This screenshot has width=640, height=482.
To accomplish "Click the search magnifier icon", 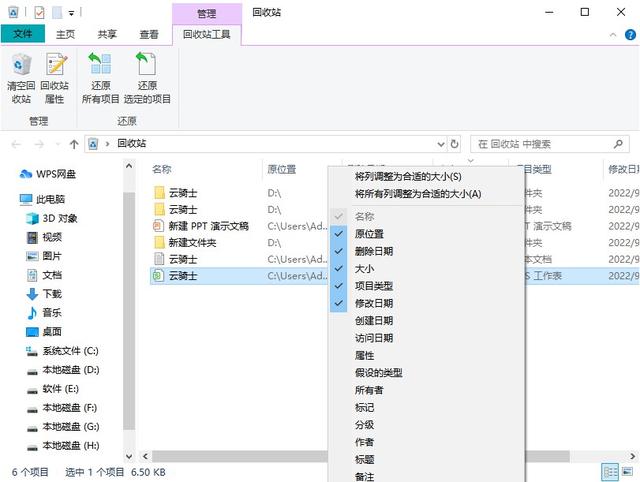I will point(618,144).
